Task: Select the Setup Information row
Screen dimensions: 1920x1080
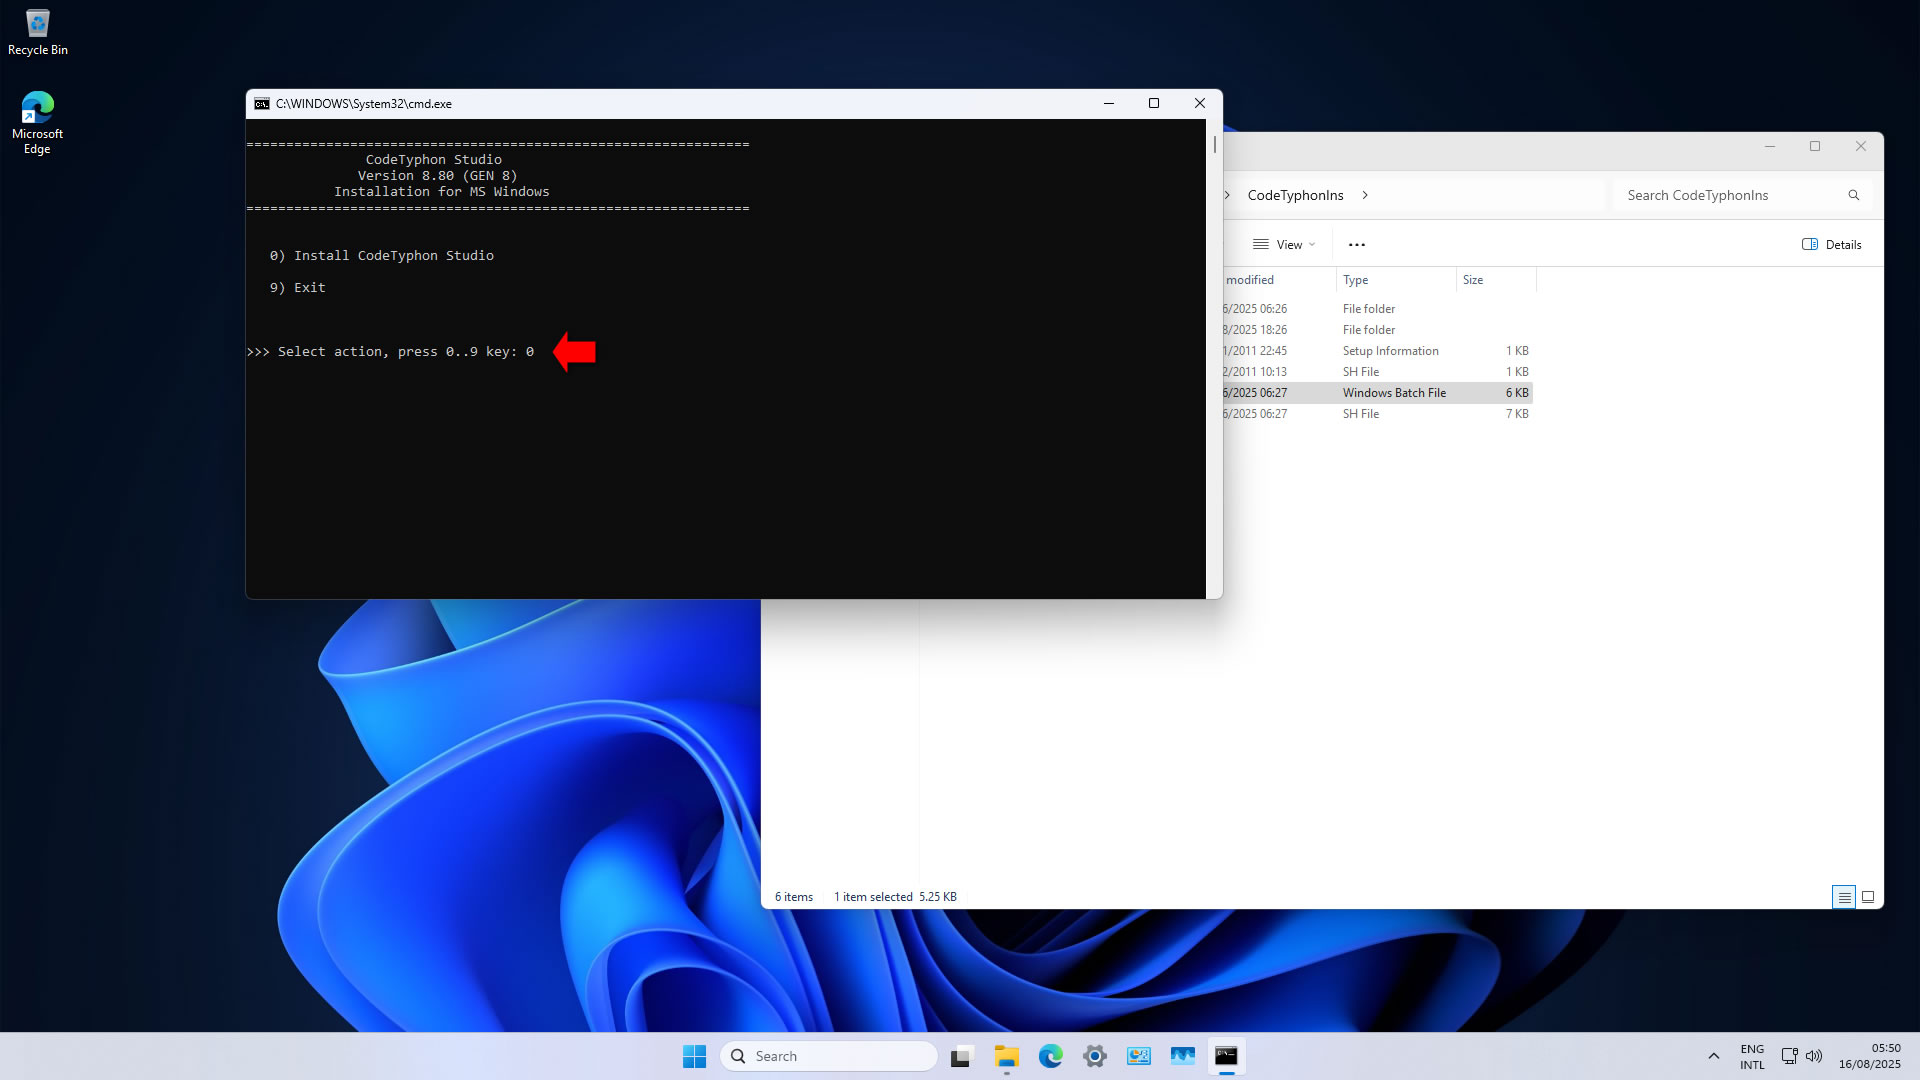Action: pos(1378,351)
